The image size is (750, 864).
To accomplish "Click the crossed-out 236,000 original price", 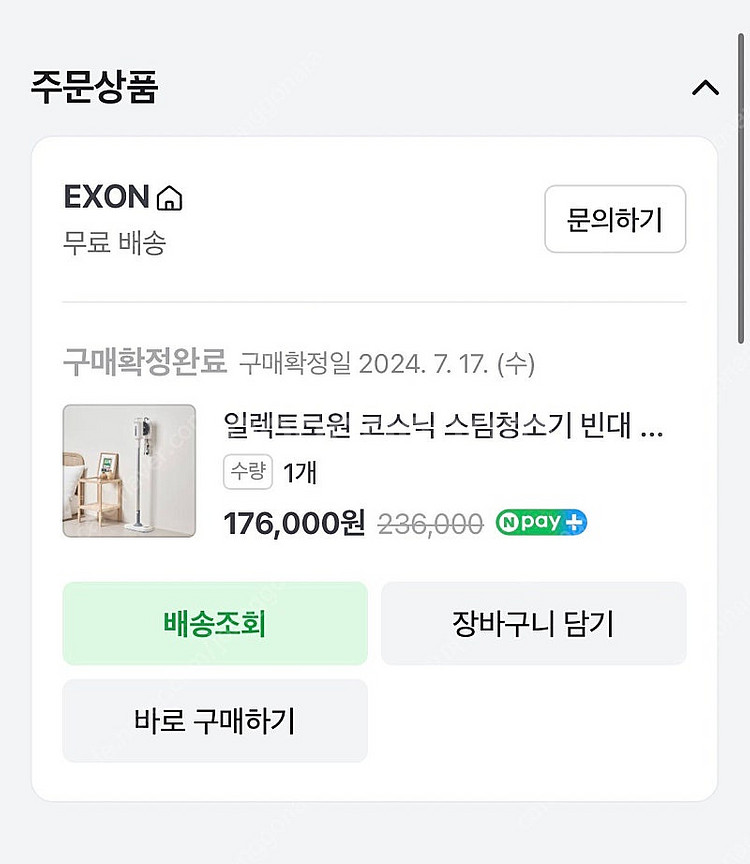I will [430, 523].
